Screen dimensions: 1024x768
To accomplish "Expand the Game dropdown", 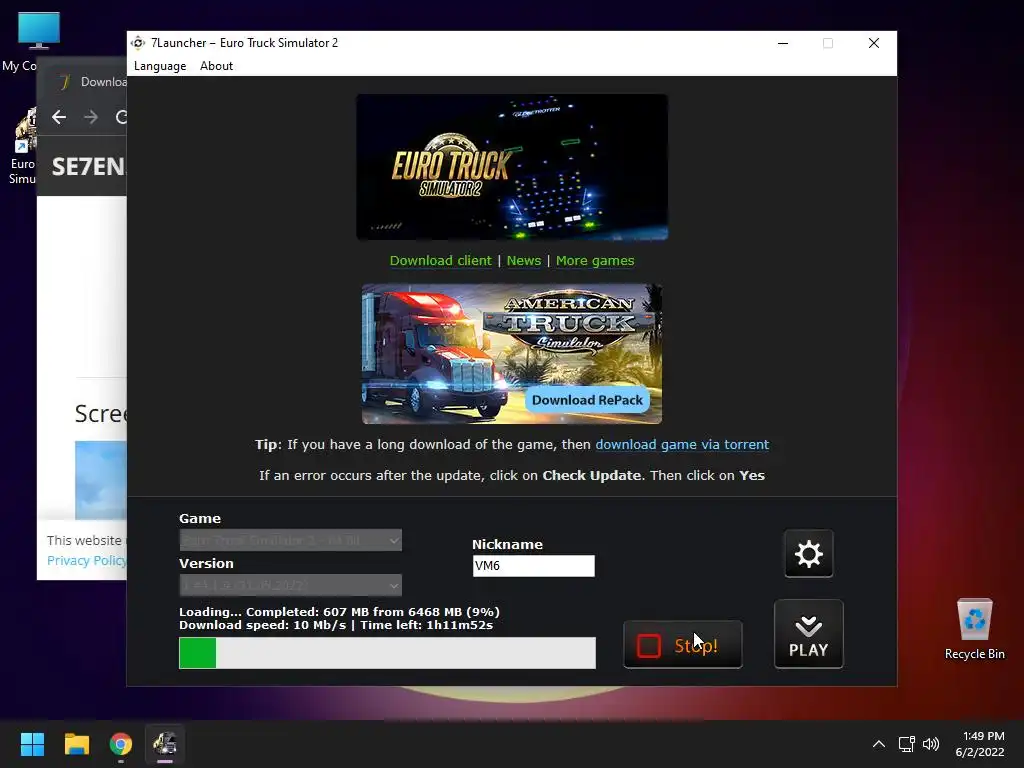I will coord(291,540).
